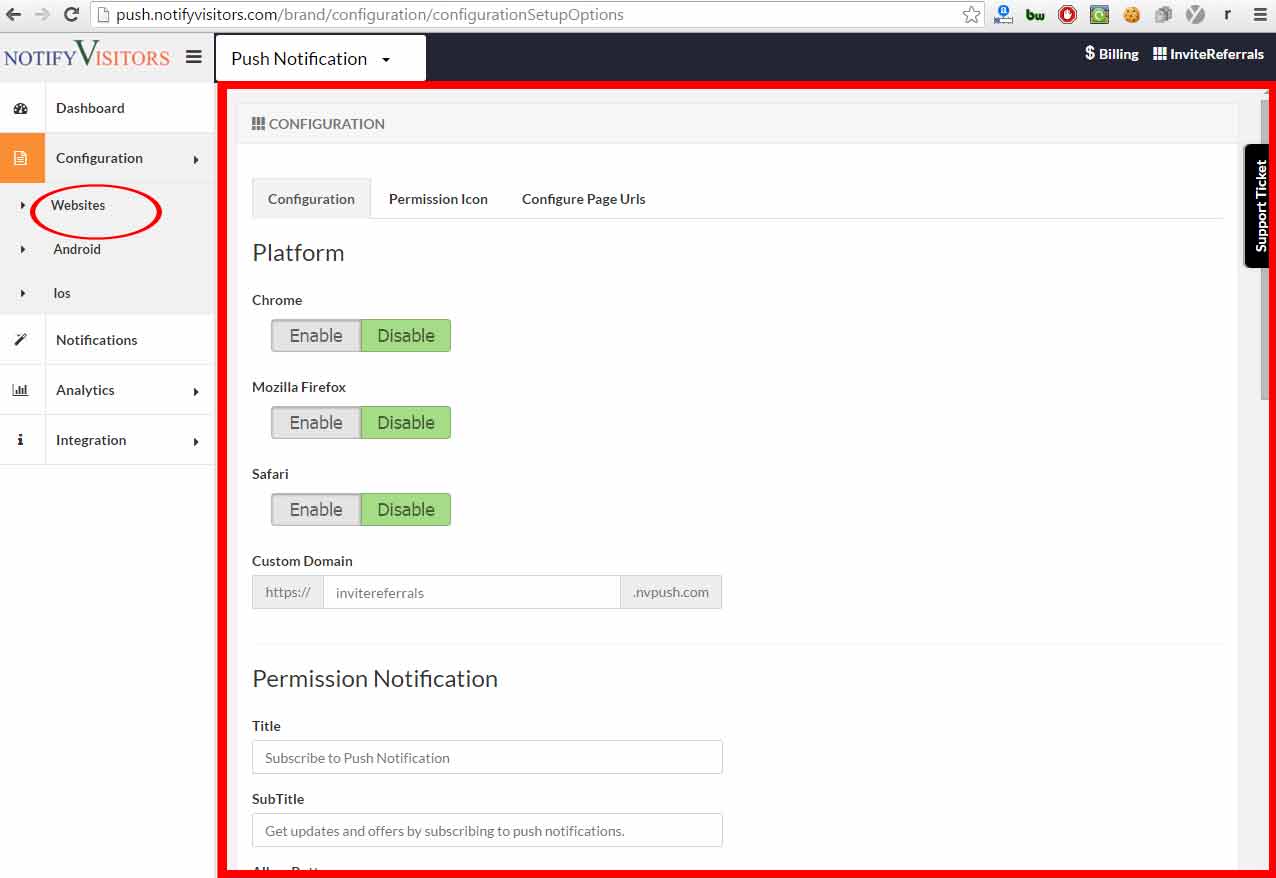The height and width of the screenshot is (878, 1276).
Task: Click the hamburger menu beside NotifyVisitors logo
Action: click(x=194, y=56)
